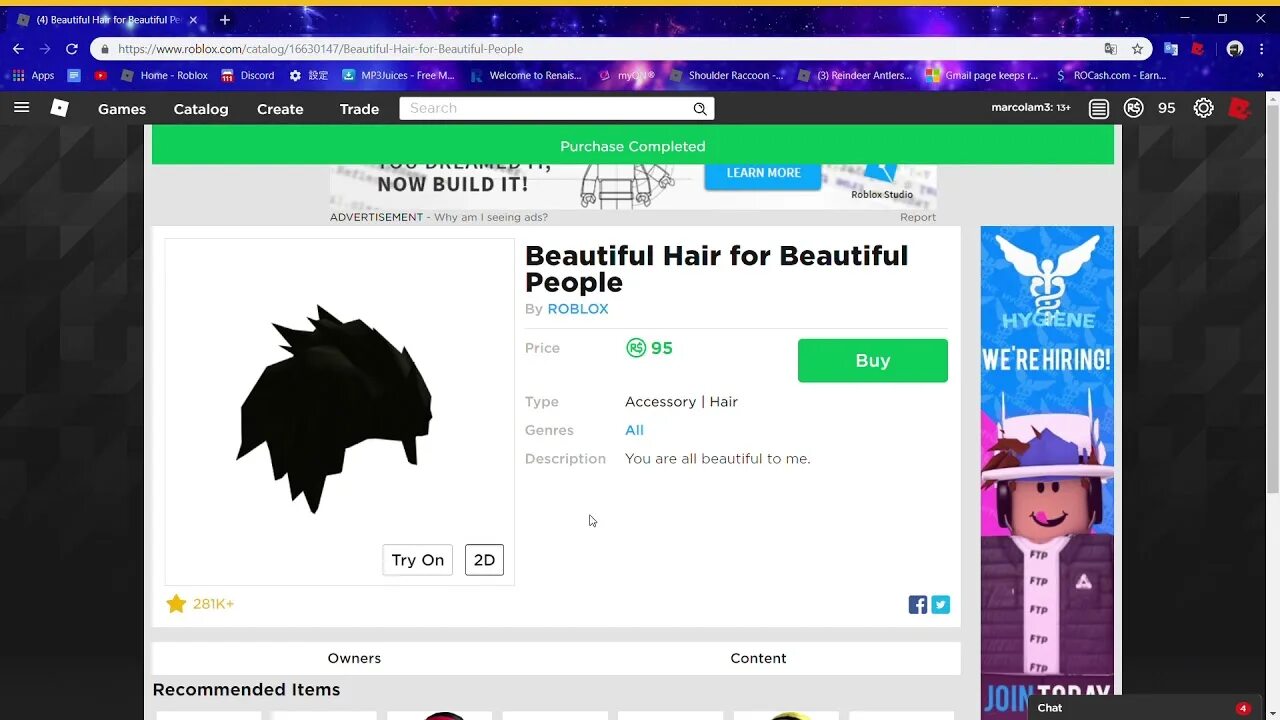Open the Apps bookmarks shortcut
The height and width of the screenshot is (720, 1280).
coord(34,75)
